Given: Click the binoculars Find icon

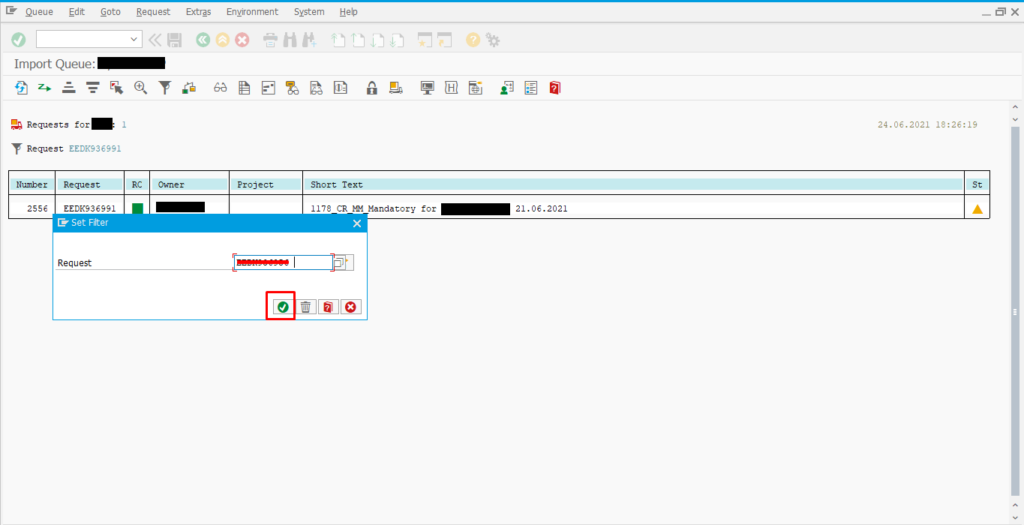Looking at the screenshot, I should (290, 40).
